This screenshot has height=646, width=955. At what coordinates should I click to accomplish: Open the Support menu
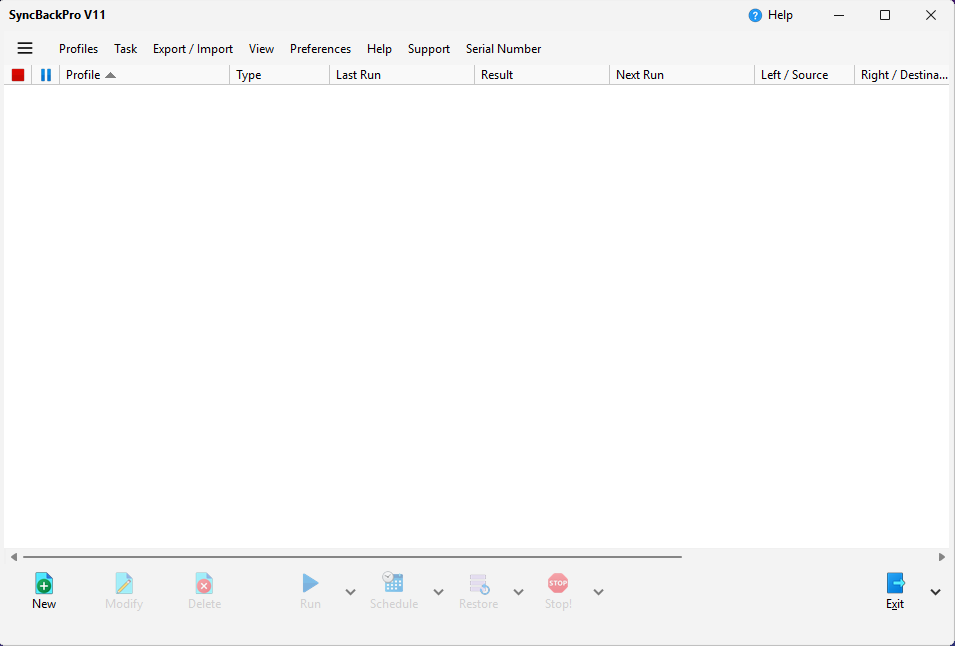pos(429,49)
